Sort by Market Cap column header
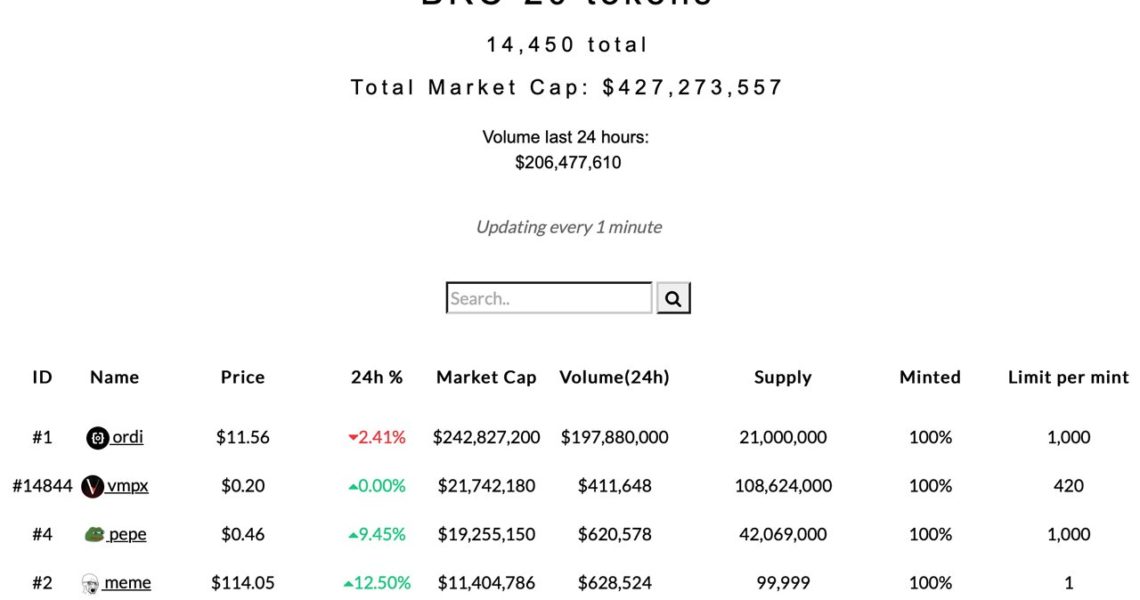The image size is (1140, 600). tap(486, 377)
